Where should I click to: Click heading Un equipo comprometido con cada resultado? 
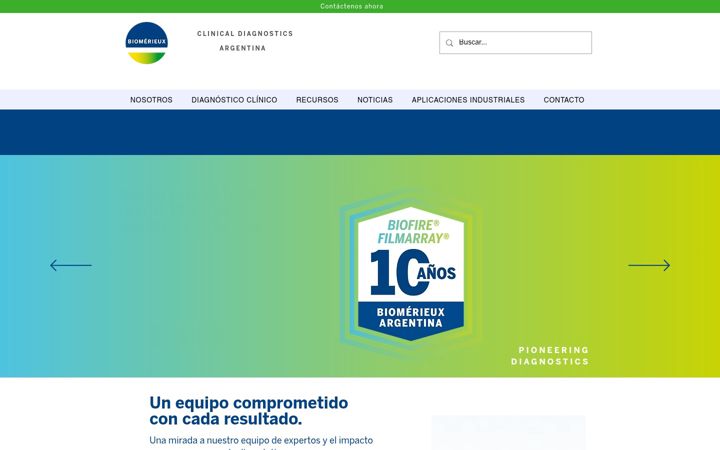point(248,411)
